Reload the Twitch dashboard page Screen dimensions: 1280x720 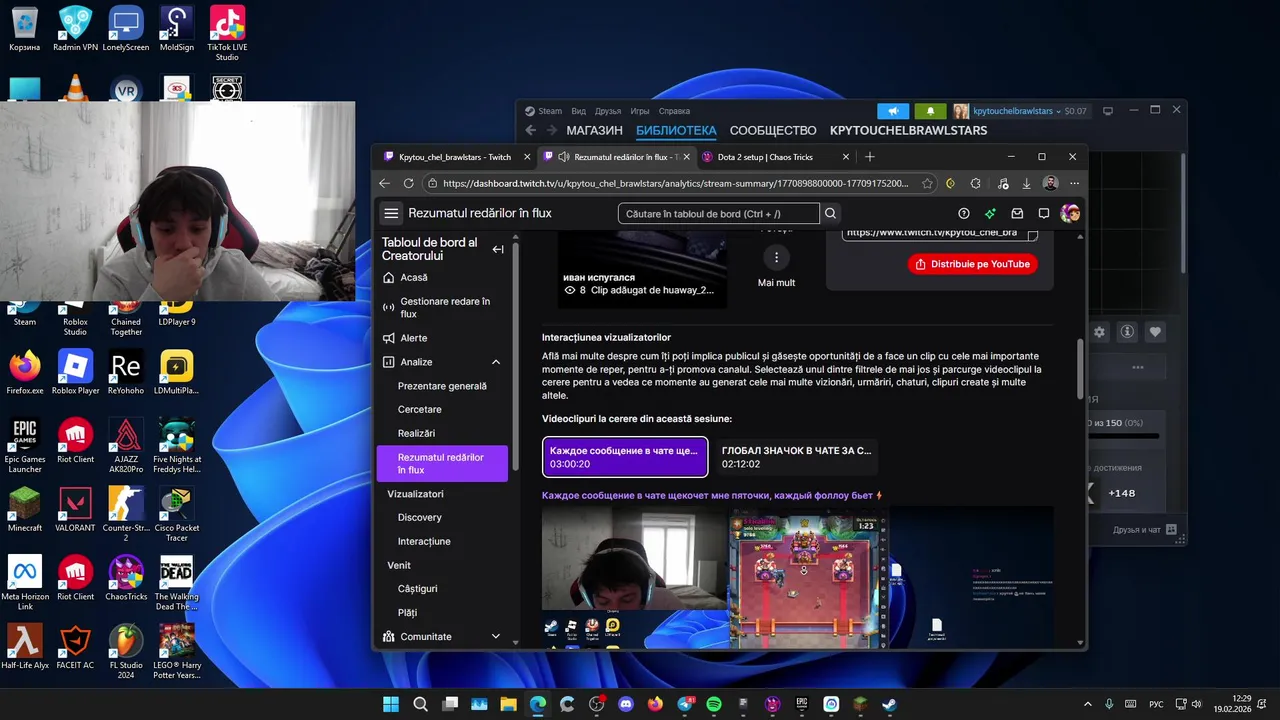408,183
